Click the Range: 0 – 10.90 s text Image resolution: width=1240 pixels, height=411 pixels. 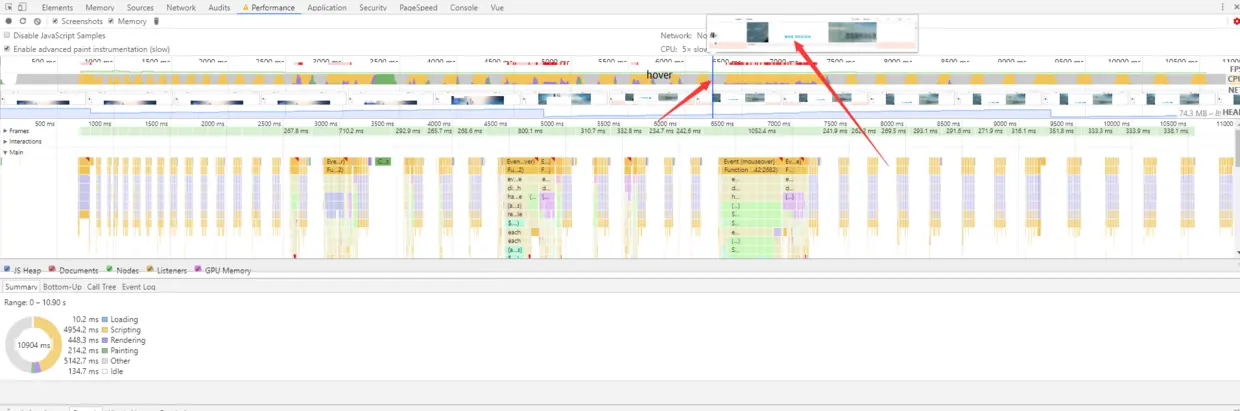point(36,302)
